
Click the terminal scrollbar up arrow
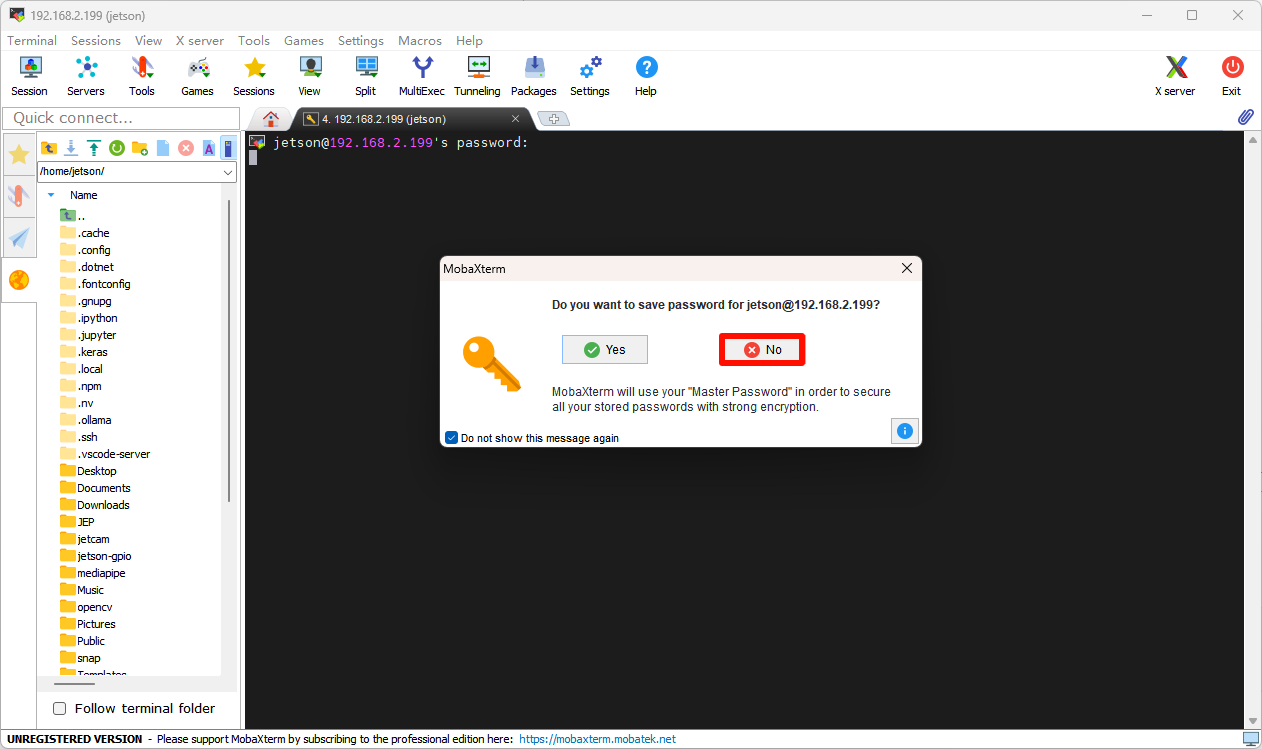(x=1252, y=140)
